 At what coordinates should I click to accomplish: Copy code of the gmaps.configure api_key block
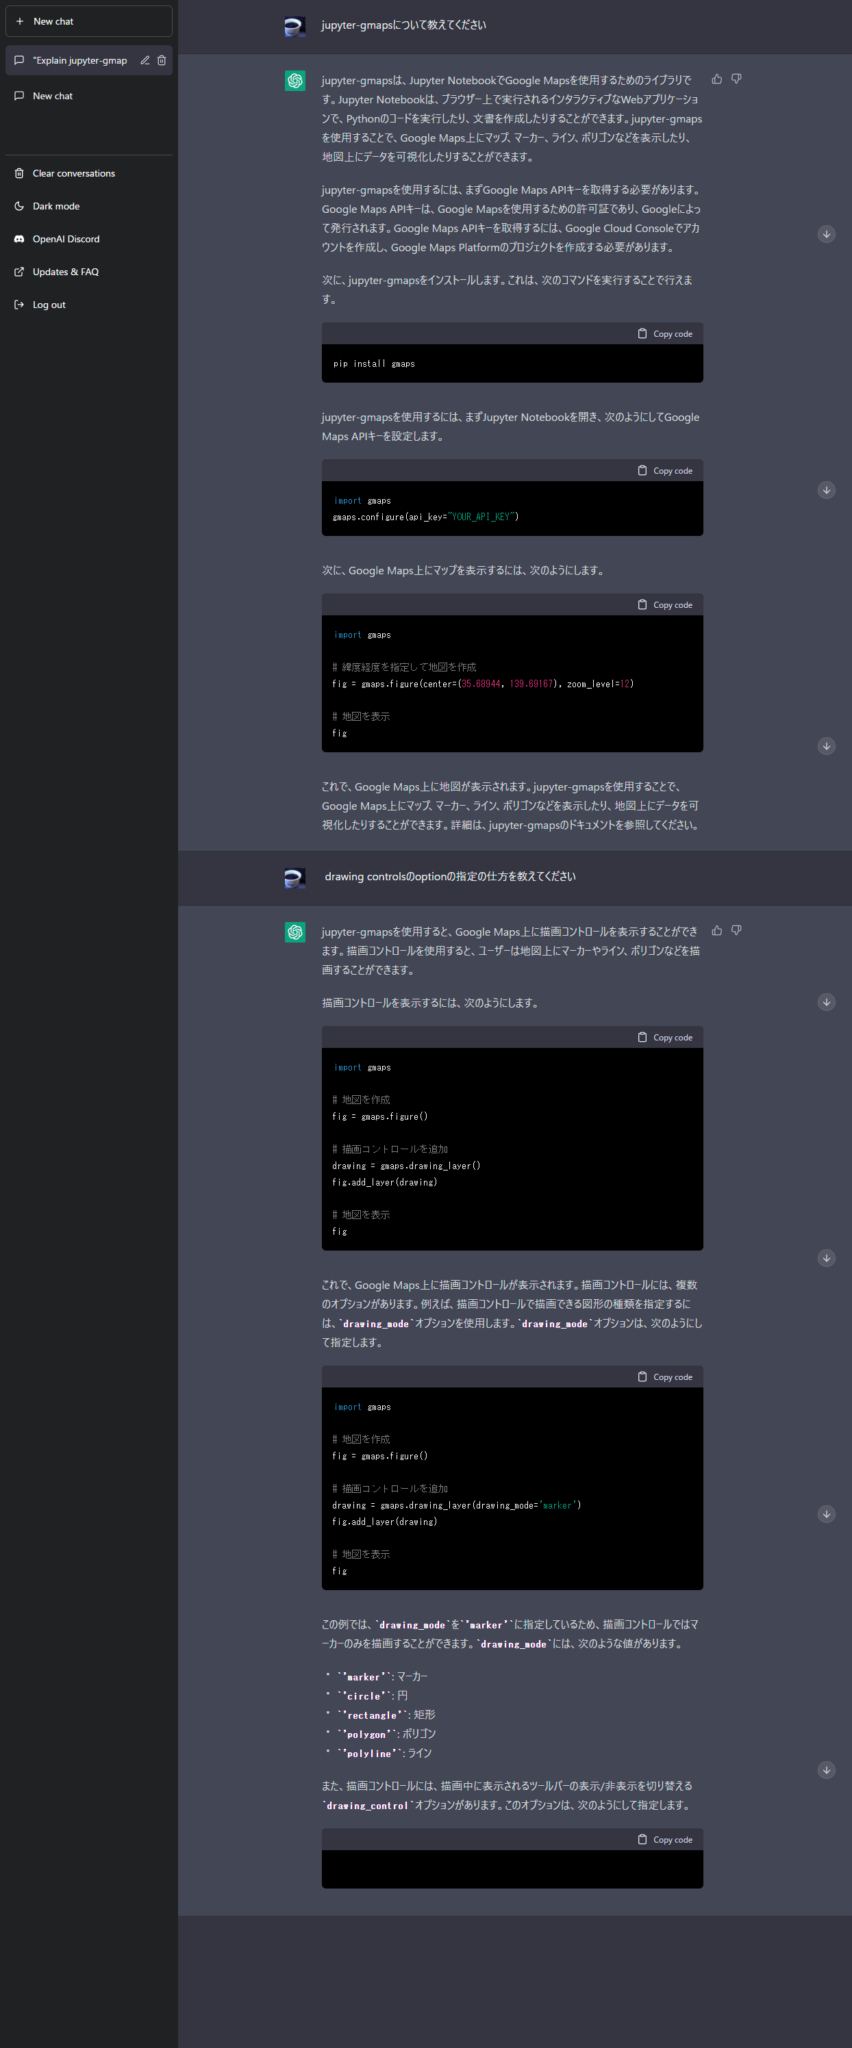tap(665, 471)
